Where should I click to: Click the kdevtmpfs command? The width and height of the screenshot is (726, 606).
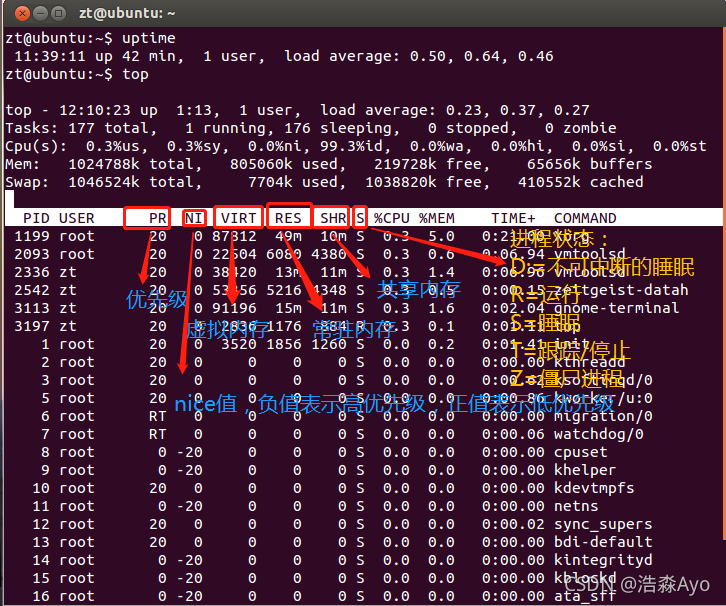click(594, 488)
